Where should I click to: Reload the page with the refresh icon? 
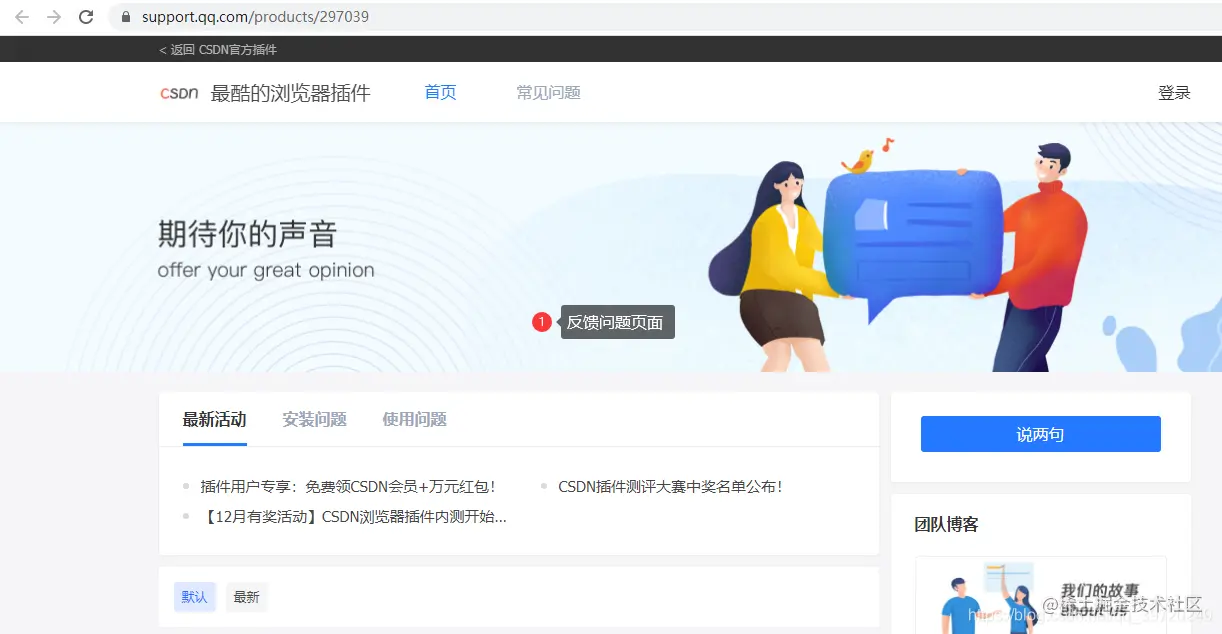pos(86,17)
